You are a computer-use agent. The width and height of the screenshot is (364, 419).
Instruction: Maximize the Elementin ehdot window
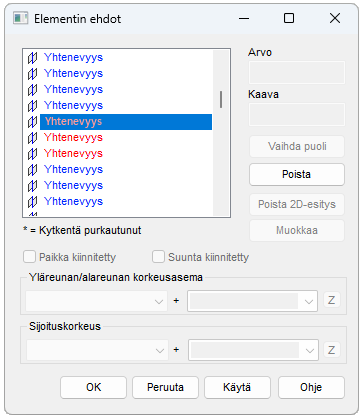click(289, 18)
